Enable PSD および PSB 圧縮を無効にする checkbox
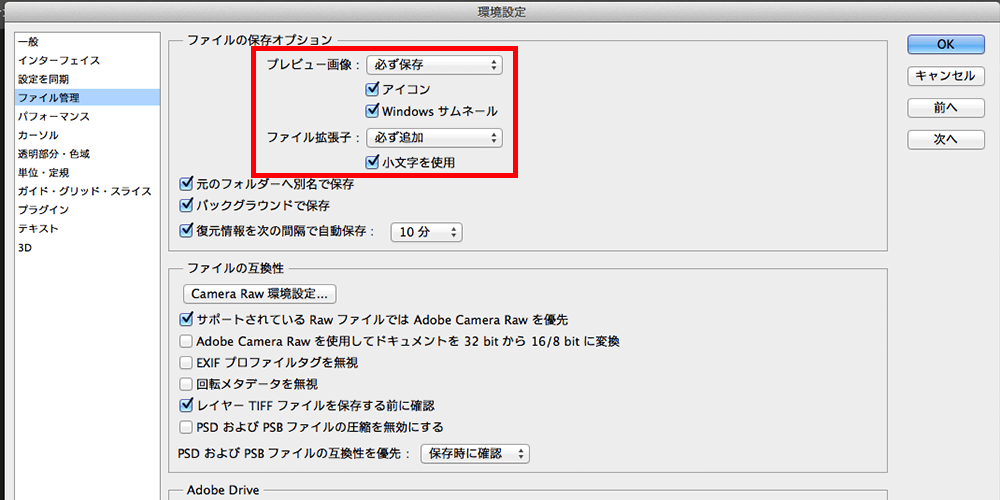This screenshot has height=500, width=1000. click(186, 426)
